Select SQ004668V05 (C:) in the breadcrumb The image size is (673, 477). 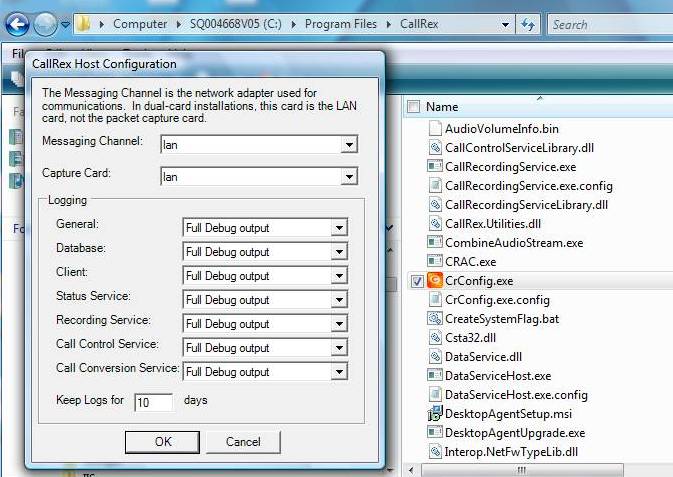pyautogui.click(x=236, y=24)
